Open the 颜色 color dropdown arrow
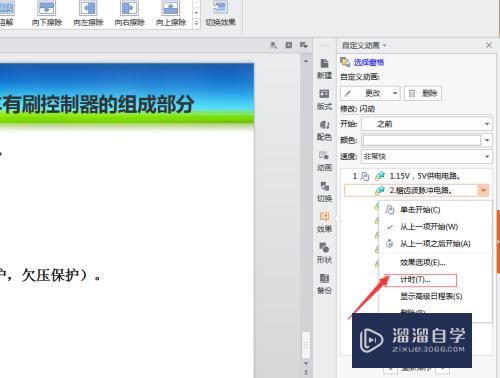This screenshot has width=500, height=378. [x=487, y=140]
